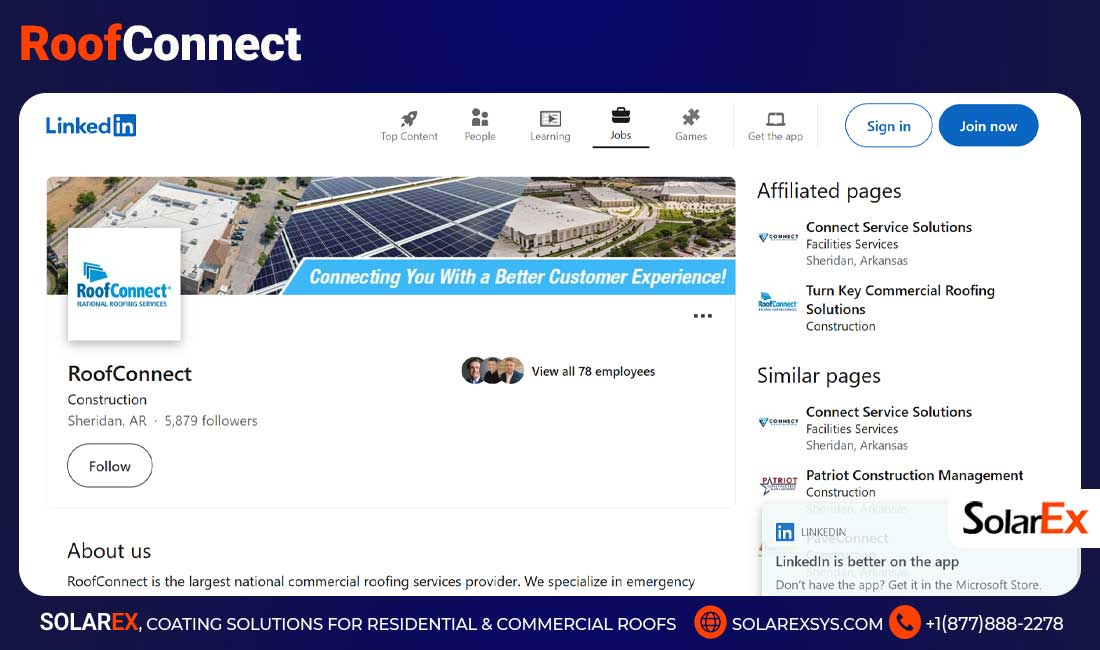This screenshot has height=650, width=1100.
Task: Click the RoofConnect company name heading
Action: 130,374
